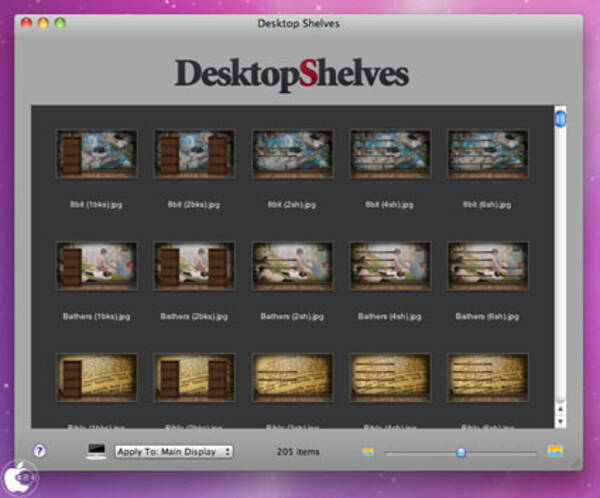Screen dimensions: 600x498
Task: Click the green zoom window button
Action: pyautogui.click(x=60, y=22)
